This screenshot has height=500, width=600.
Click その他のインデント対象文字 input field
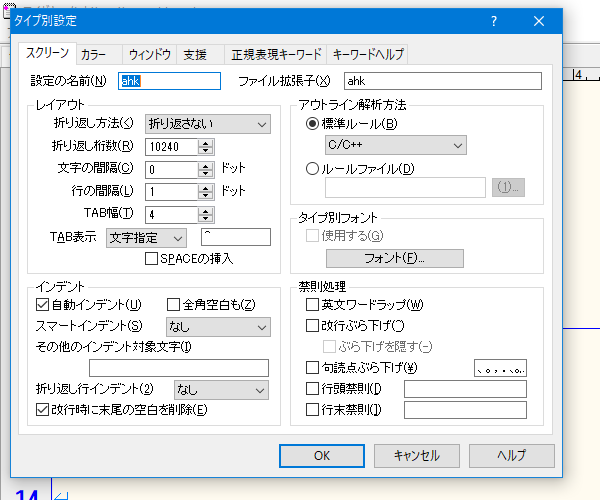point(179,368)
